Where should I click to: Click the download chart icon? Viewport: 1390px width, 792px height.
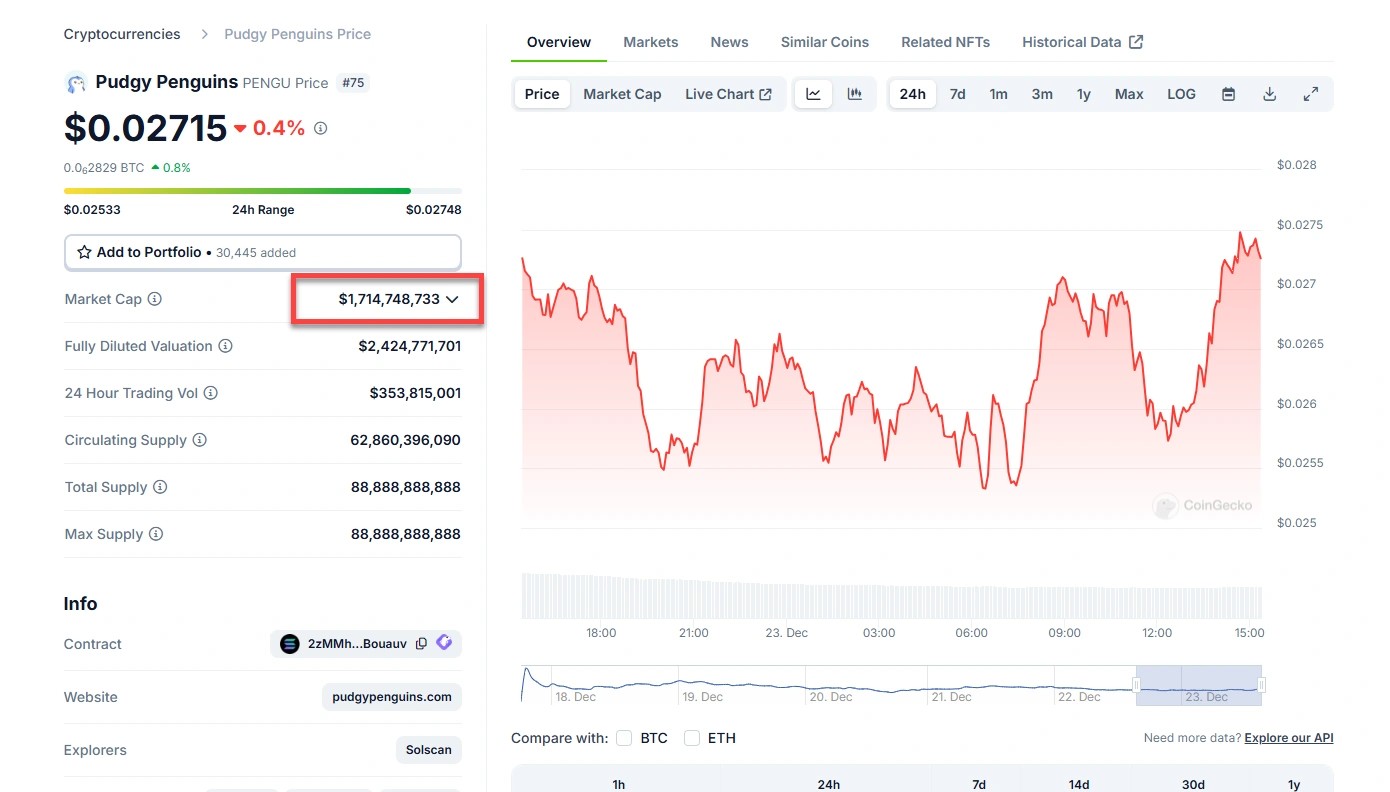1269,94
